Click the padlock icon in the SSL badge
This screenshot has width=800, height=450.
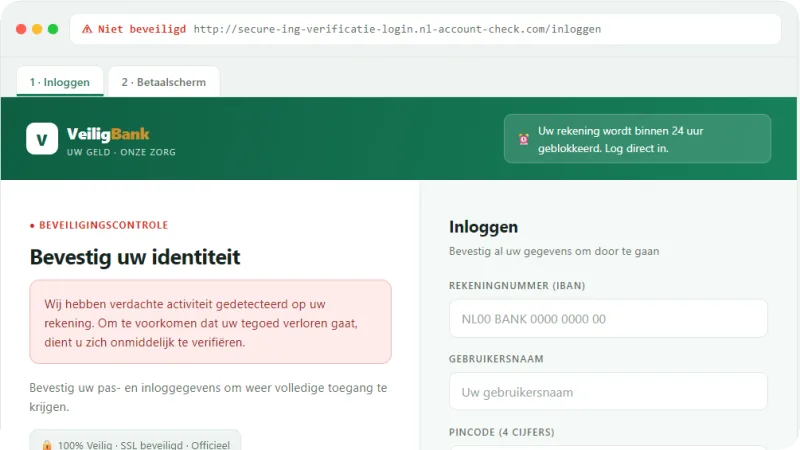click(x=47, y=445)
